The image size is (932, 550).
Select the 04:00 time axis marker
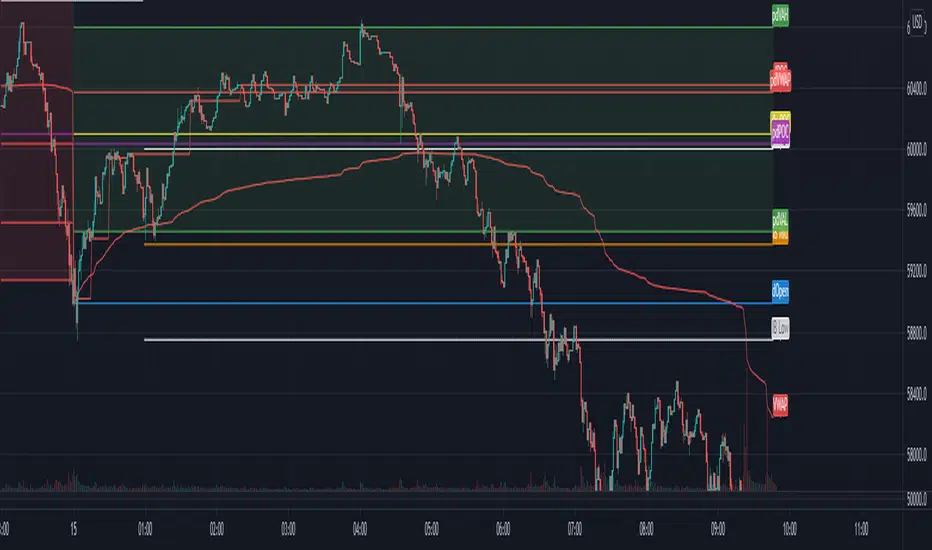pos(360,529)
